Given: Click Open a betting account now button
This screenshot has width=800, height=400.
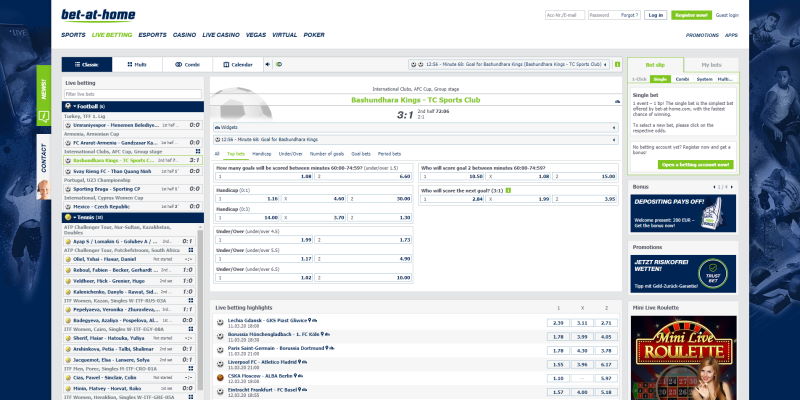Looking at the screenshot, I should point(695,165).
